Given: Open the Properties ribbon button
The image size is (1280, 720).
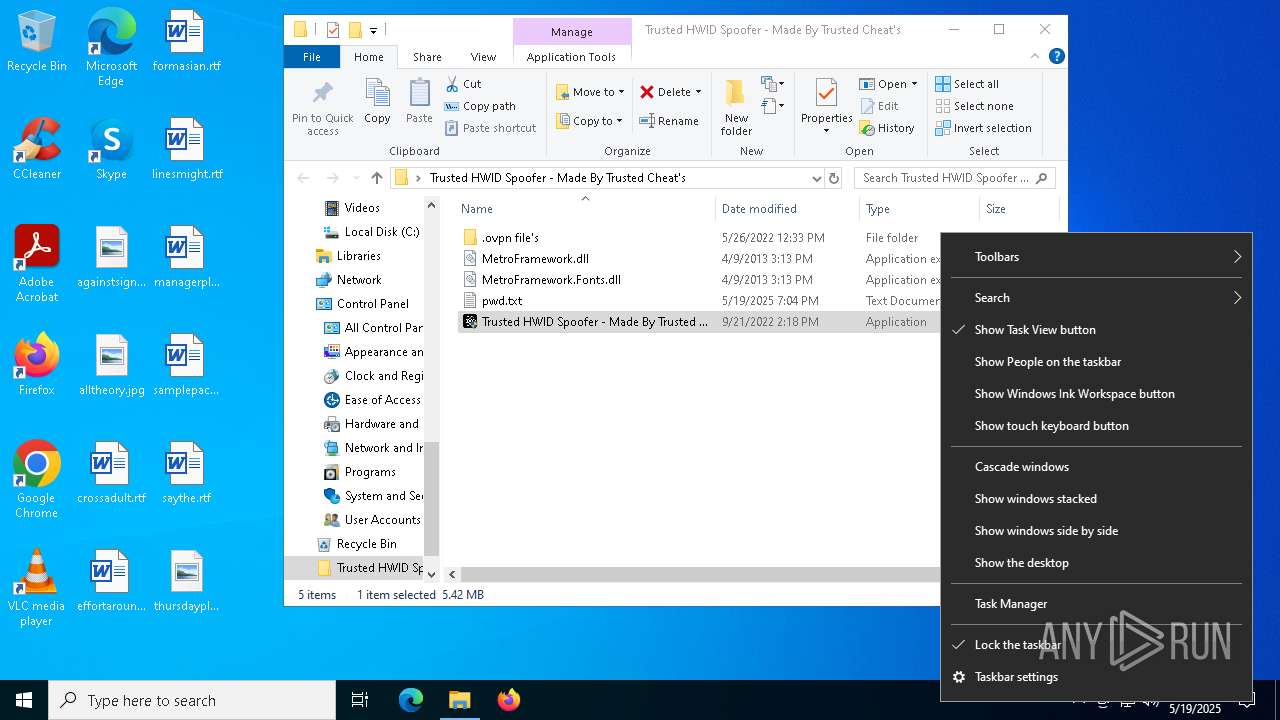Looking at the screenshot, I should 826,108.
